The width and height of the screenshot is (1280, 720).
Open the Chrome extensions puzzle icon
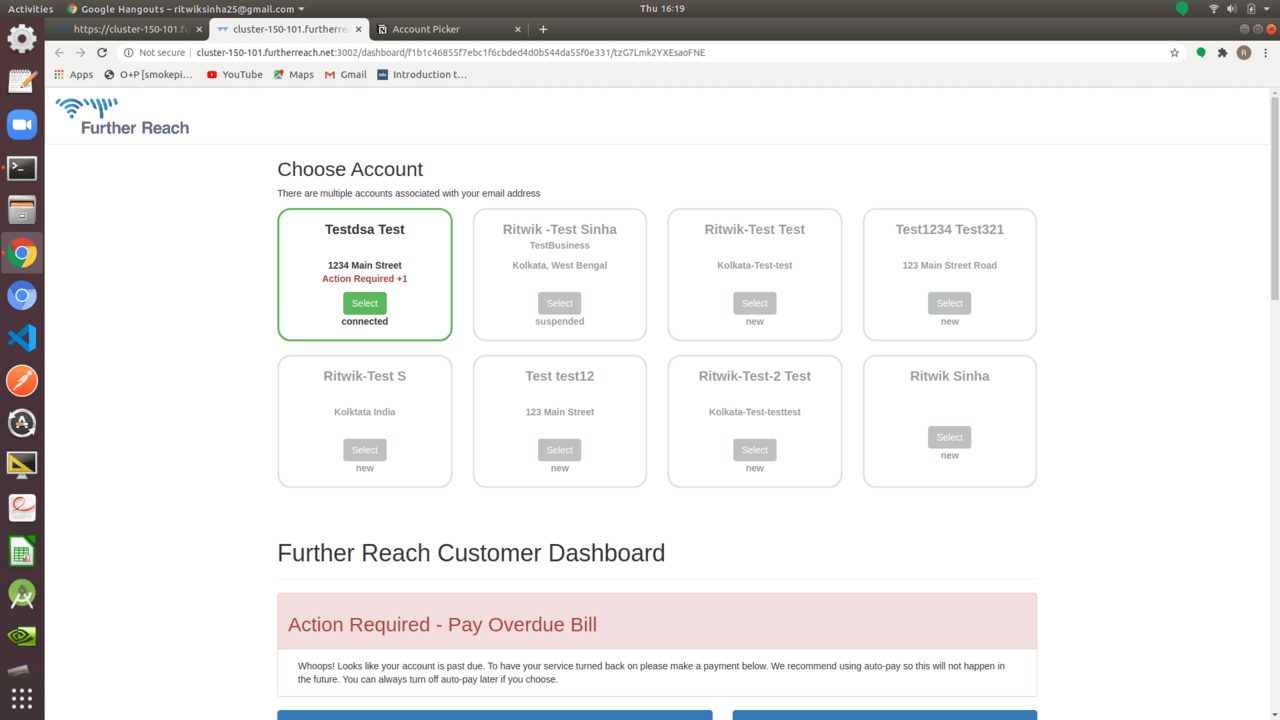tap(1222, 53)
